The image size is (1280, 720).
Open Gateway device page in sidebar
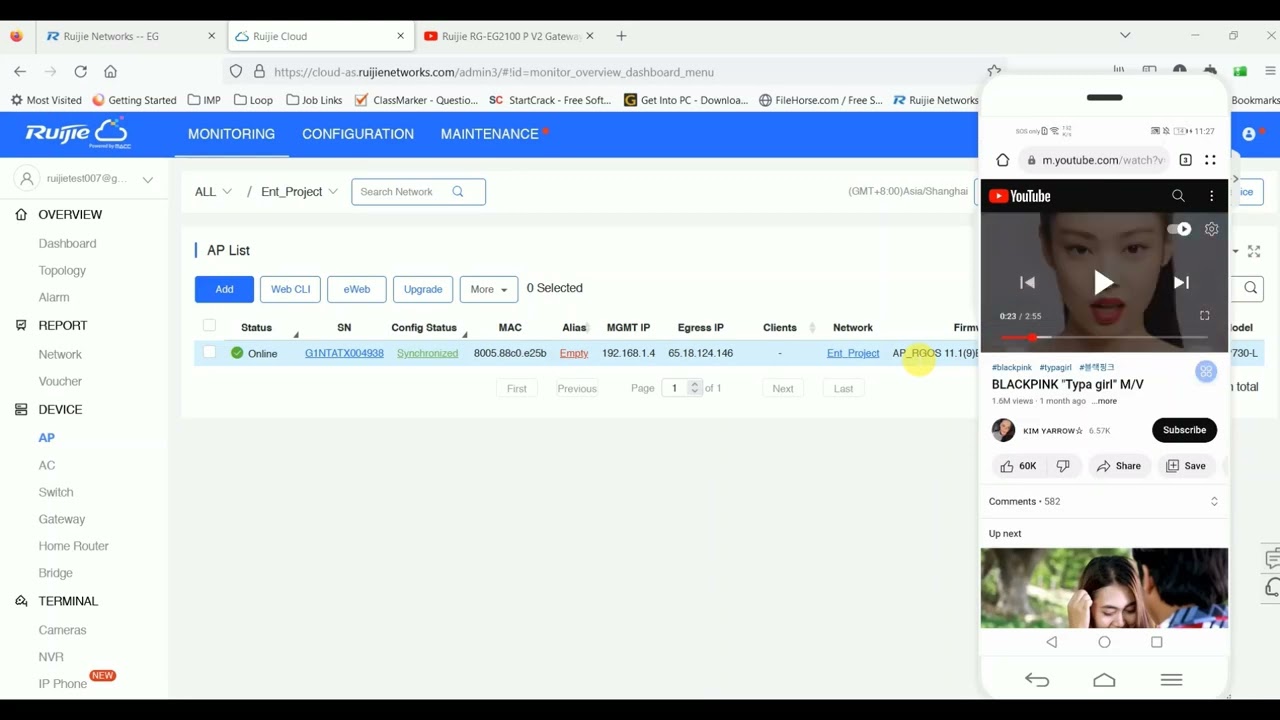(62, 520)
